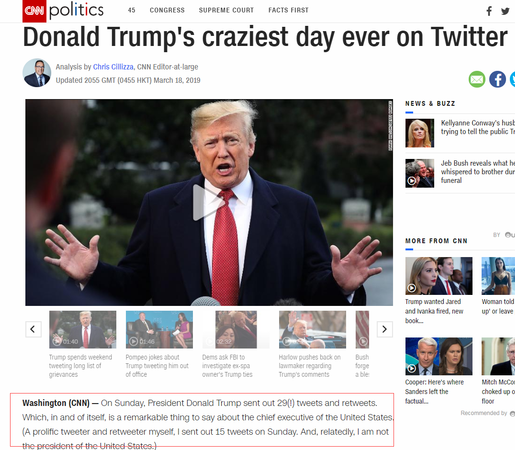The height and width of the screenshot is (450, 515).
Task: Open Chris Cillizza author link
Action: pyautogui.click(x=113, y=67)
